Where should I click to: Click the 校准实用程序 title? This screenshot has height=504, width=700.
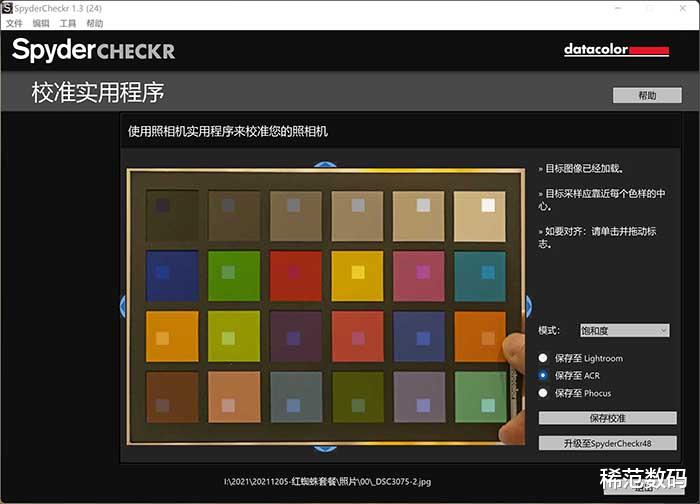(98, 92)
